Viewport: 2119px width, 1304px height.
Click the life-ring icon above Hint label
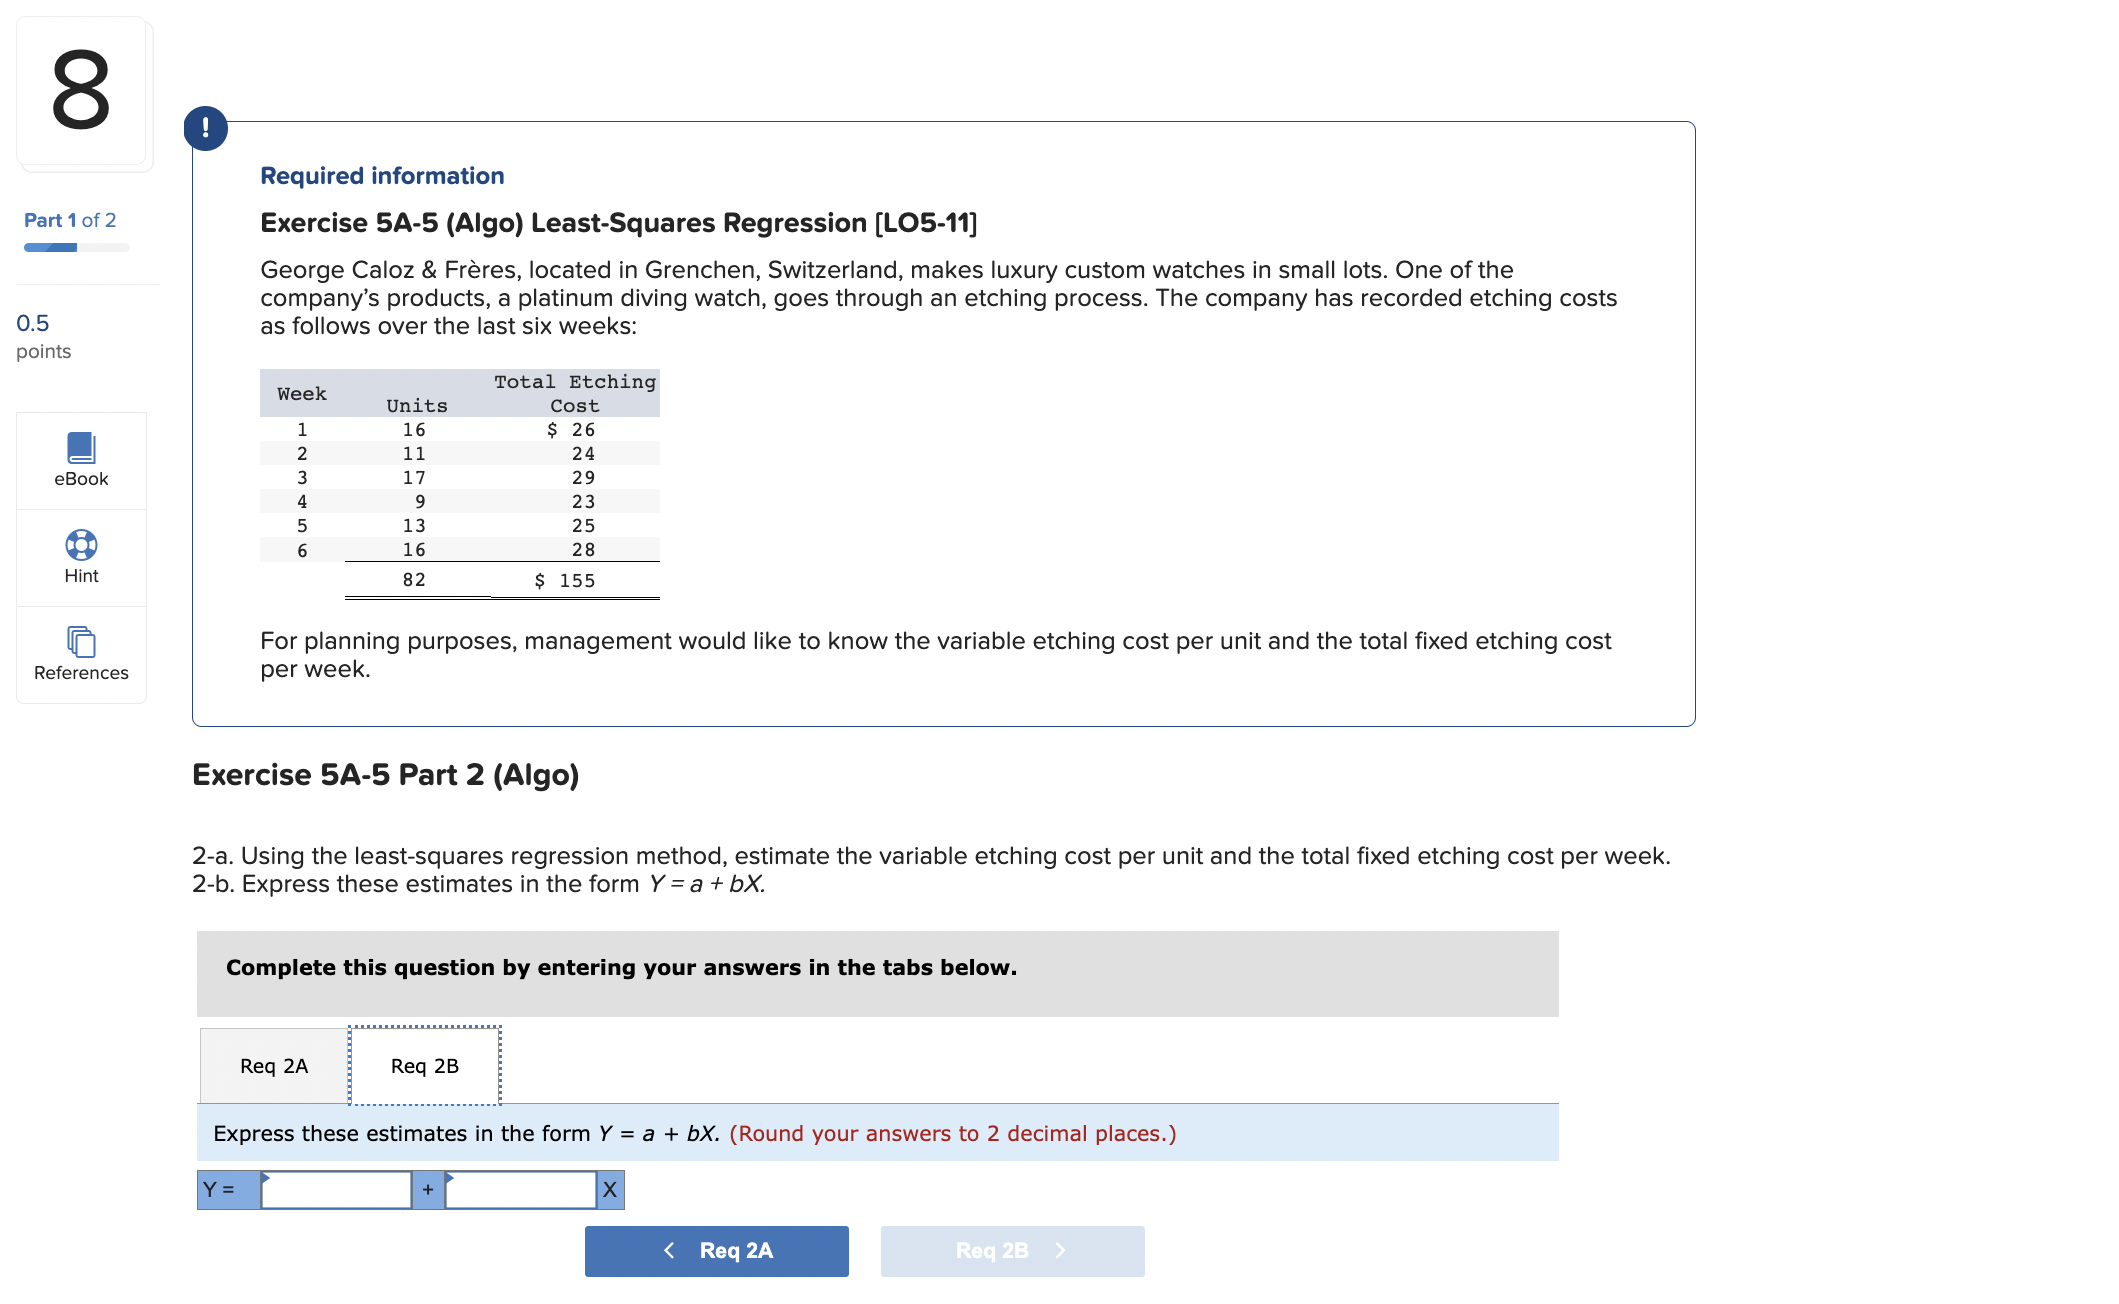click(80, 545)
